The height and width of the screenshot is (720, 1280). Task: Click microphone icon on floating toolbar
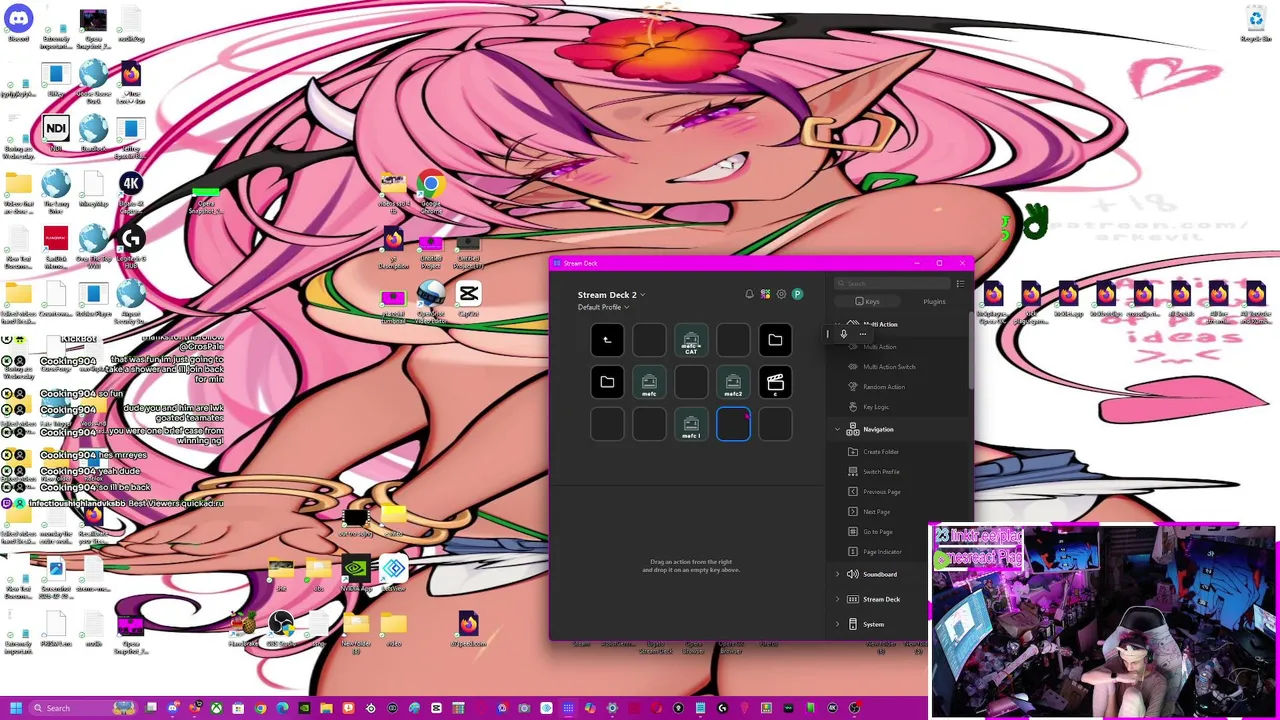click(x=843, y=334)
